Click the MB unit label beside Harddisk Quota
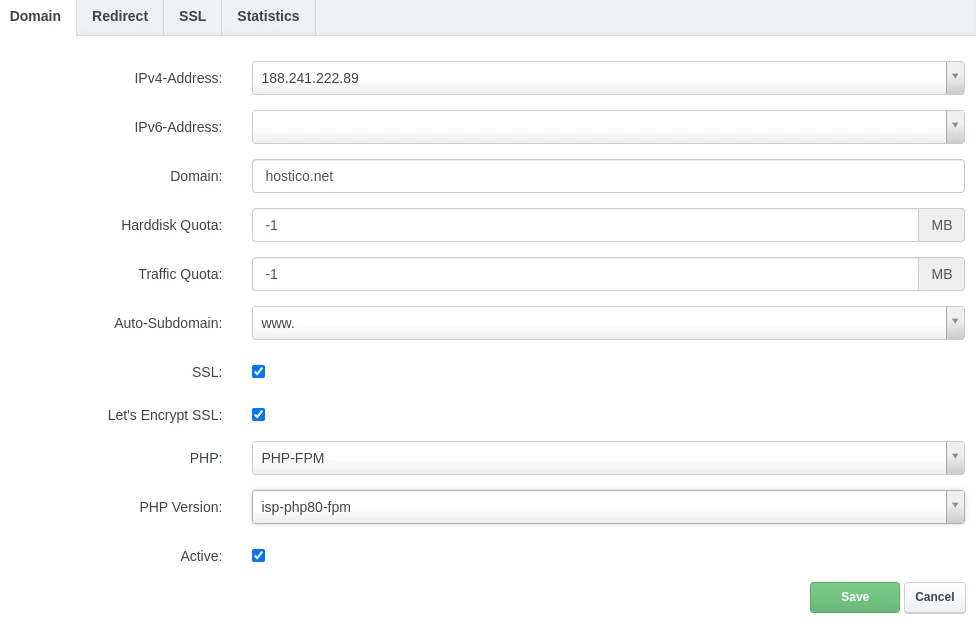 click(941, 225)
